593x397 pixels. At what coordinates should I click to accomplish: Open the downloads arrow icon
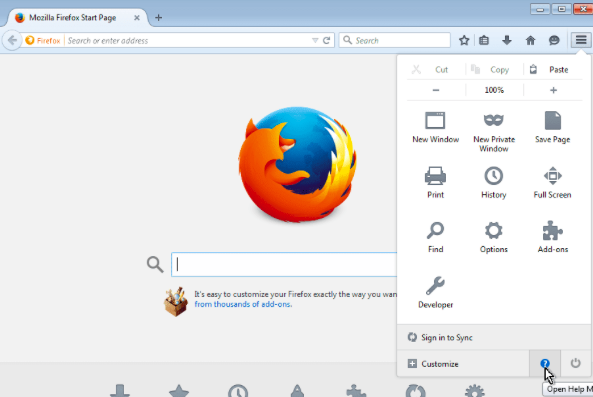click(507, 40)
